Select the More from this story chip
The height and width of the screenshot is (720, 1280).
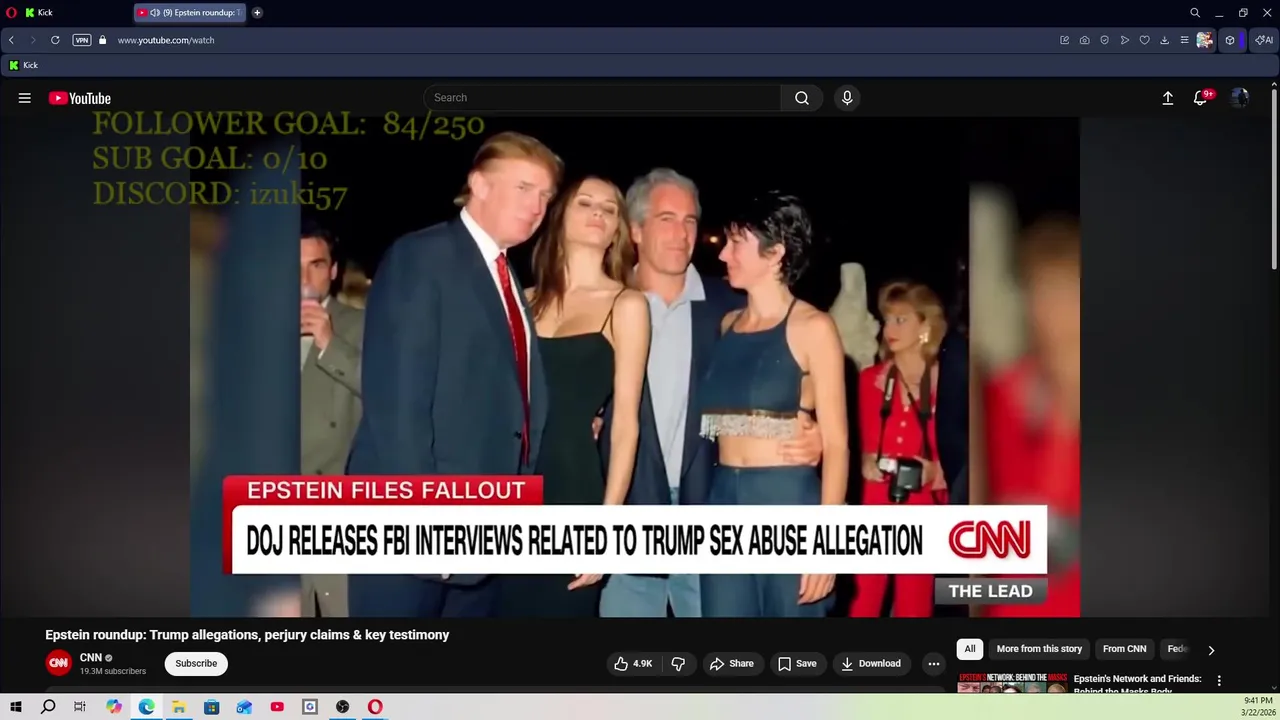1039,649
